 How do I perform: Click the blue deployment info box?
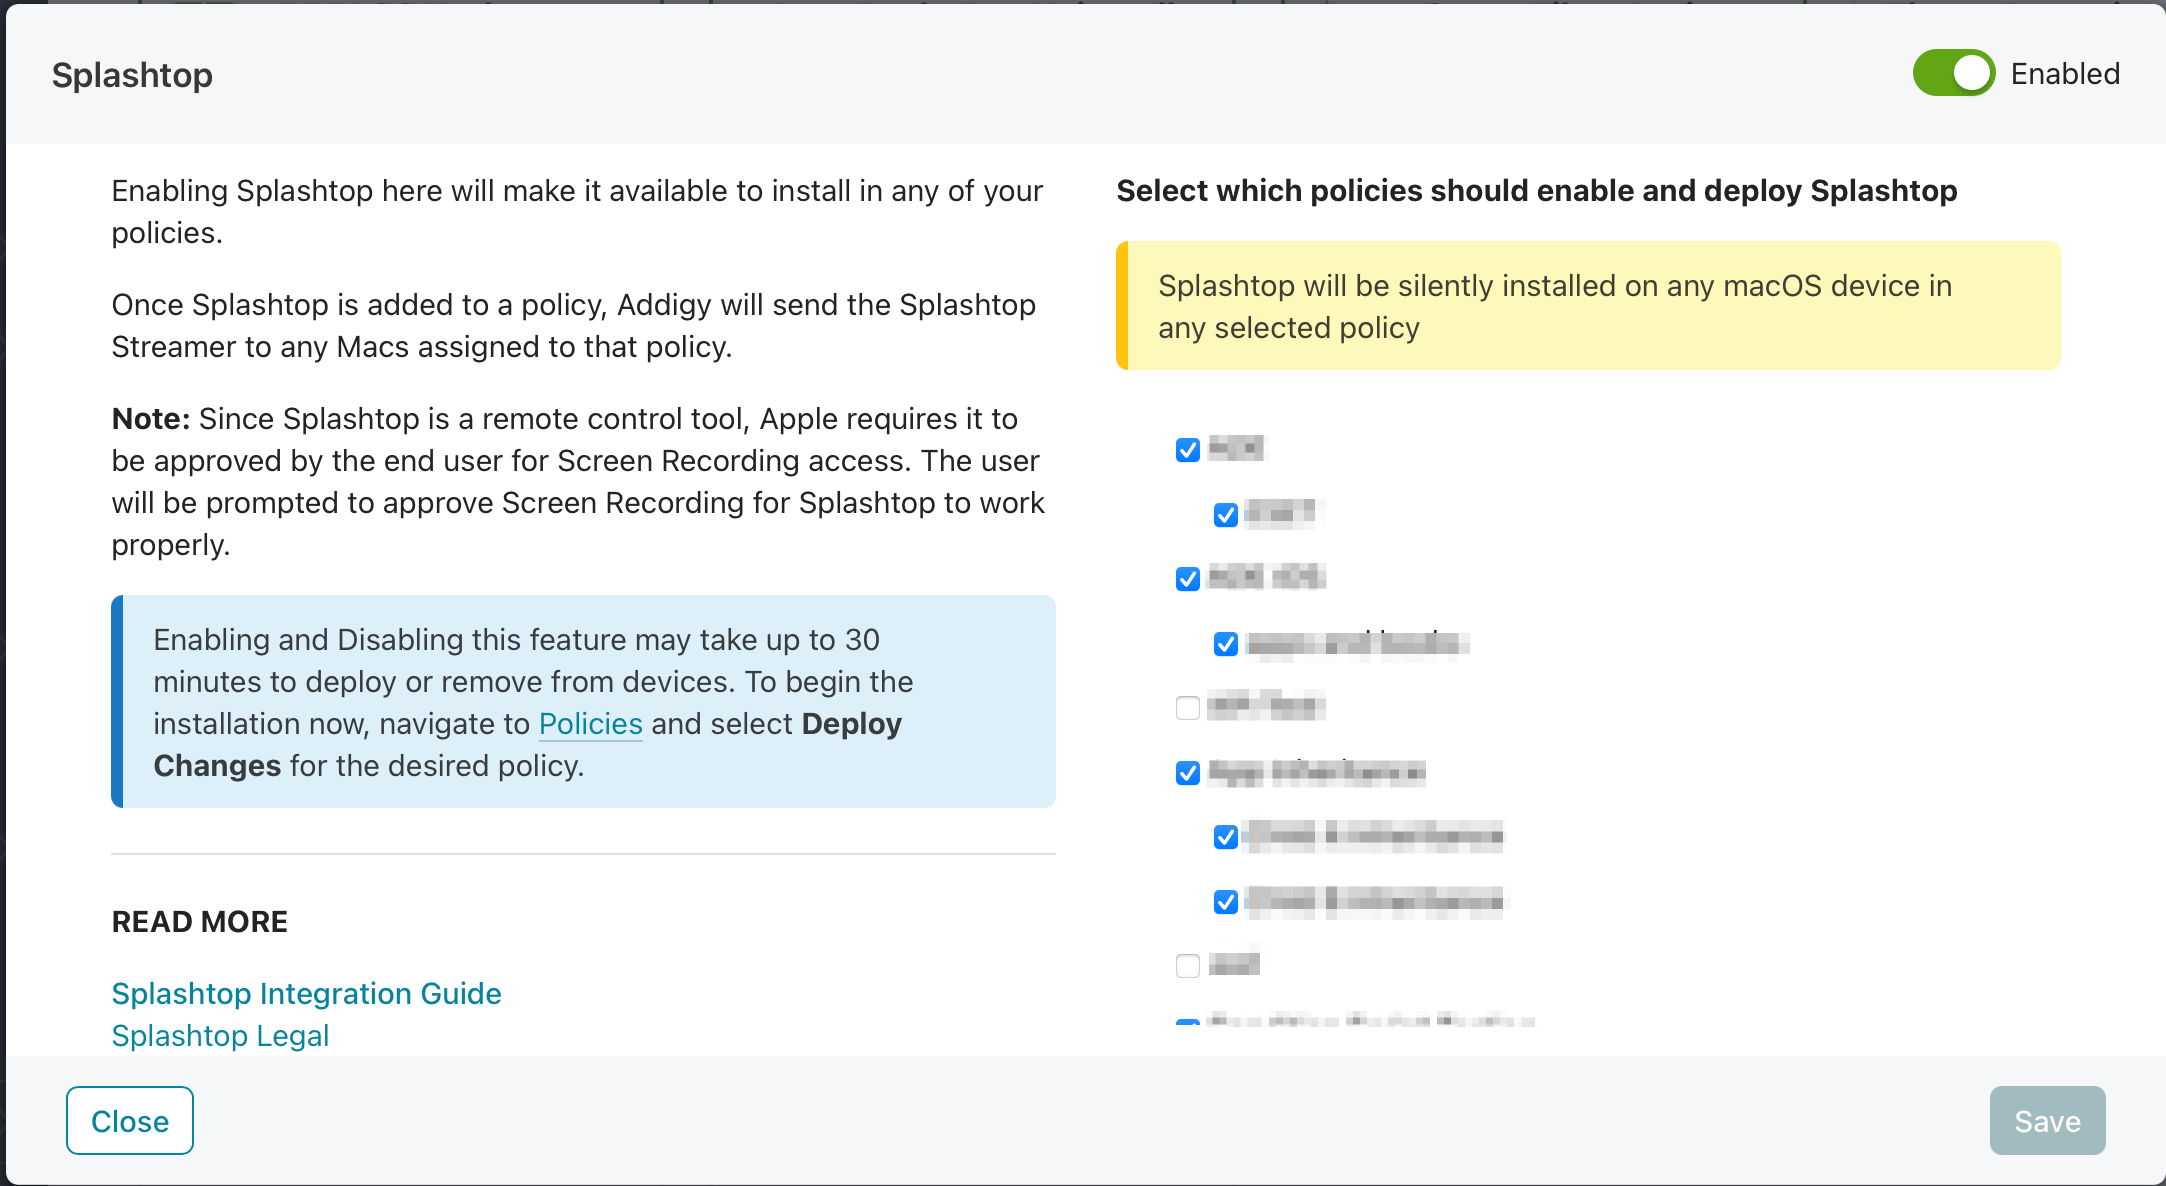coord(583,701)
